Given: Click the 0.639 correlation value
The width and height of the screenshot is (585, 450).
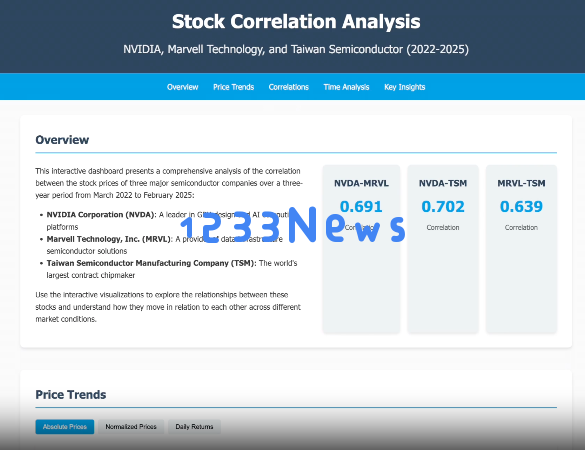Looking at the screenshot, I should (x=521, y=206).
